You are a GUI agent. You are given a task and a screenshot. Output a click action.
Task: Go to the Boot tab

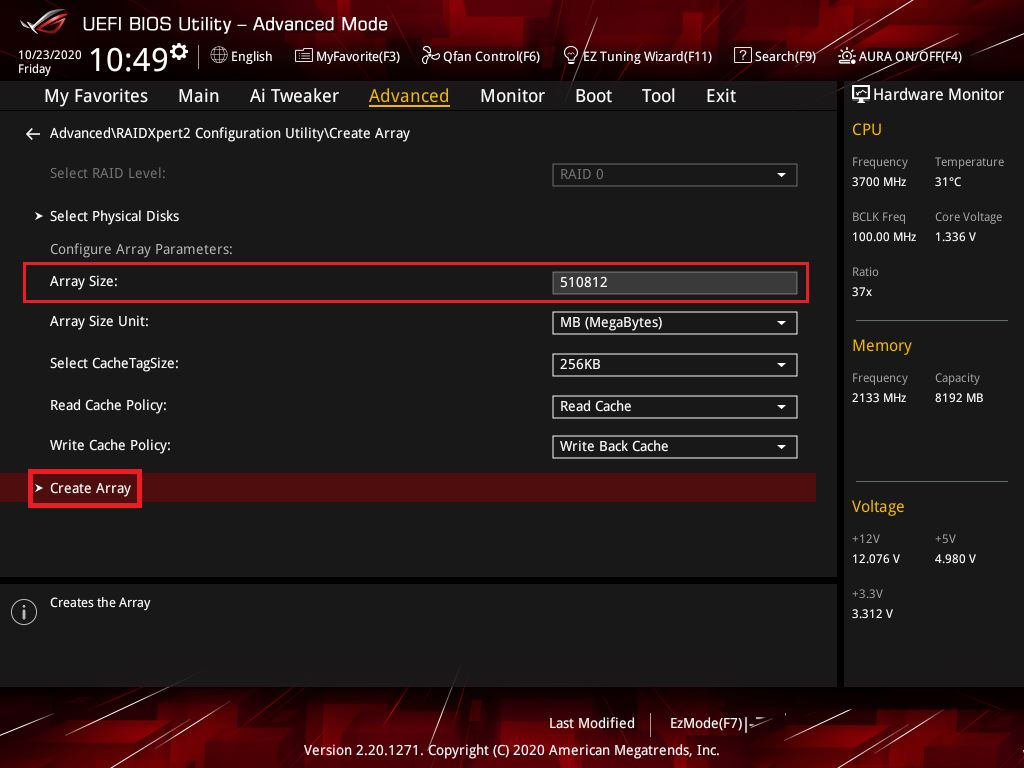click(593, 96)
